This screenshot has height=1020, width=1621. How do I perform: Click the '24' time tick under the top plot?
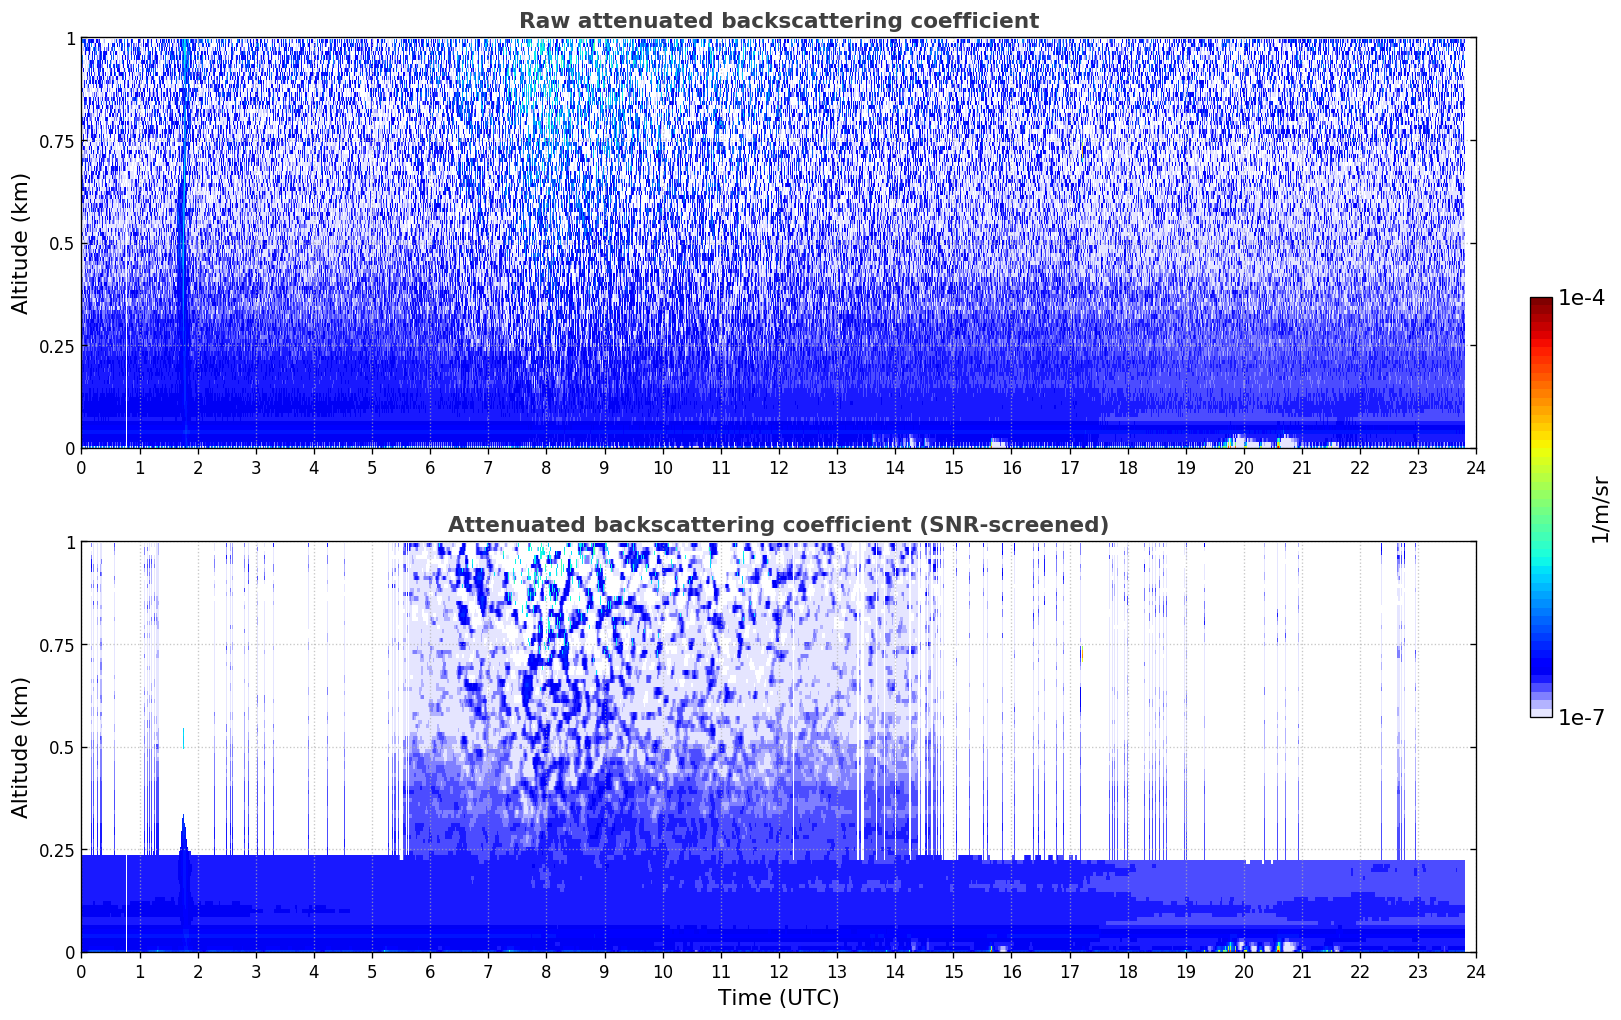1476,467
